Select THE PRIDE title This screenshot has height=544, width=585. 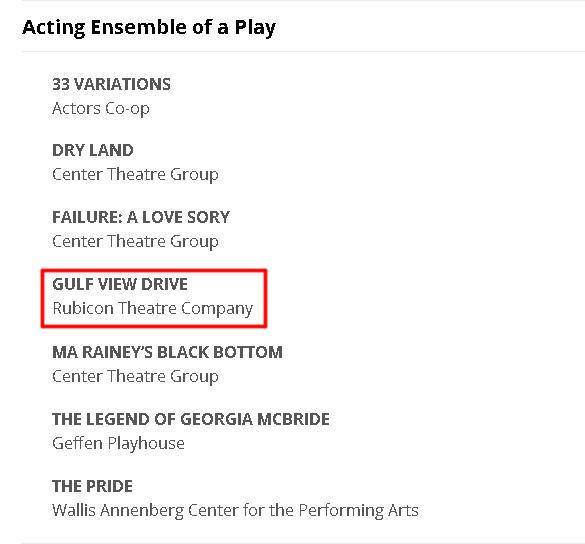tap(92, 486)
